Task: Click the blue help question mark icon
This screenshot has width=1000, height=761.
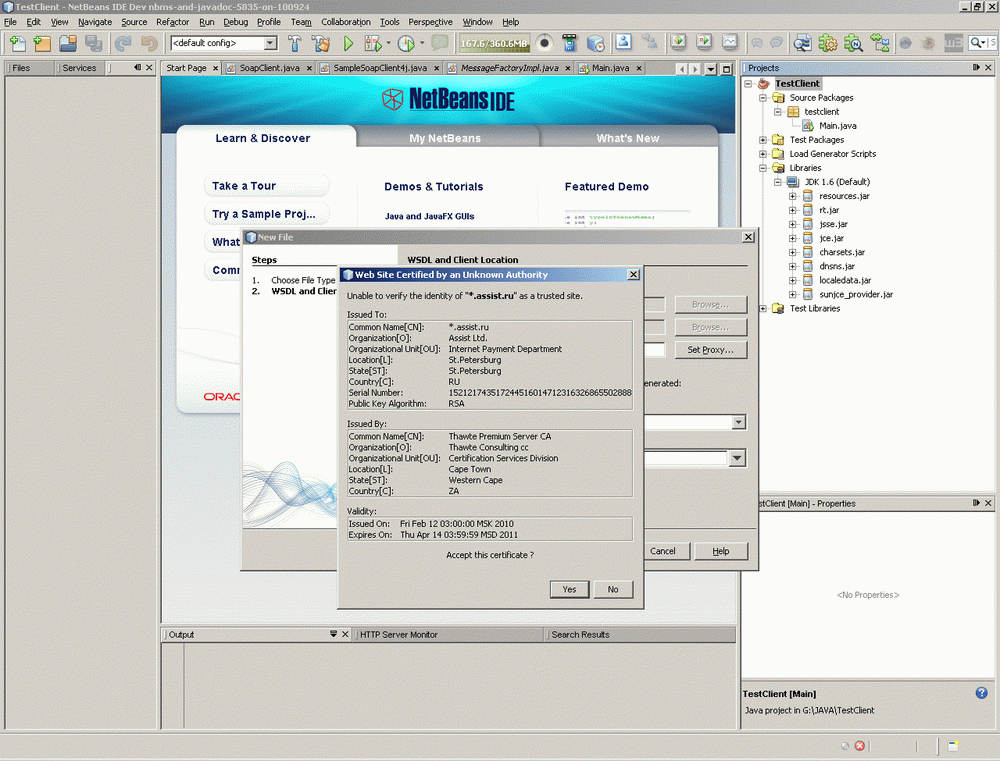Action: (982, 693)
